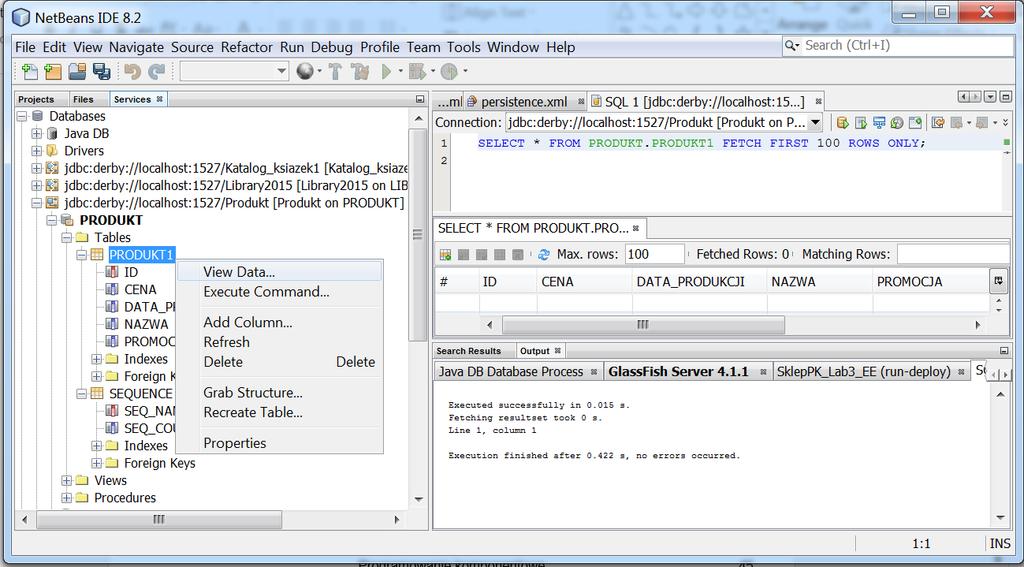The height and width of the screenshot is (567, 1024).
Task: Close the persistence.xml editor tab
Action: coord(581,102)
